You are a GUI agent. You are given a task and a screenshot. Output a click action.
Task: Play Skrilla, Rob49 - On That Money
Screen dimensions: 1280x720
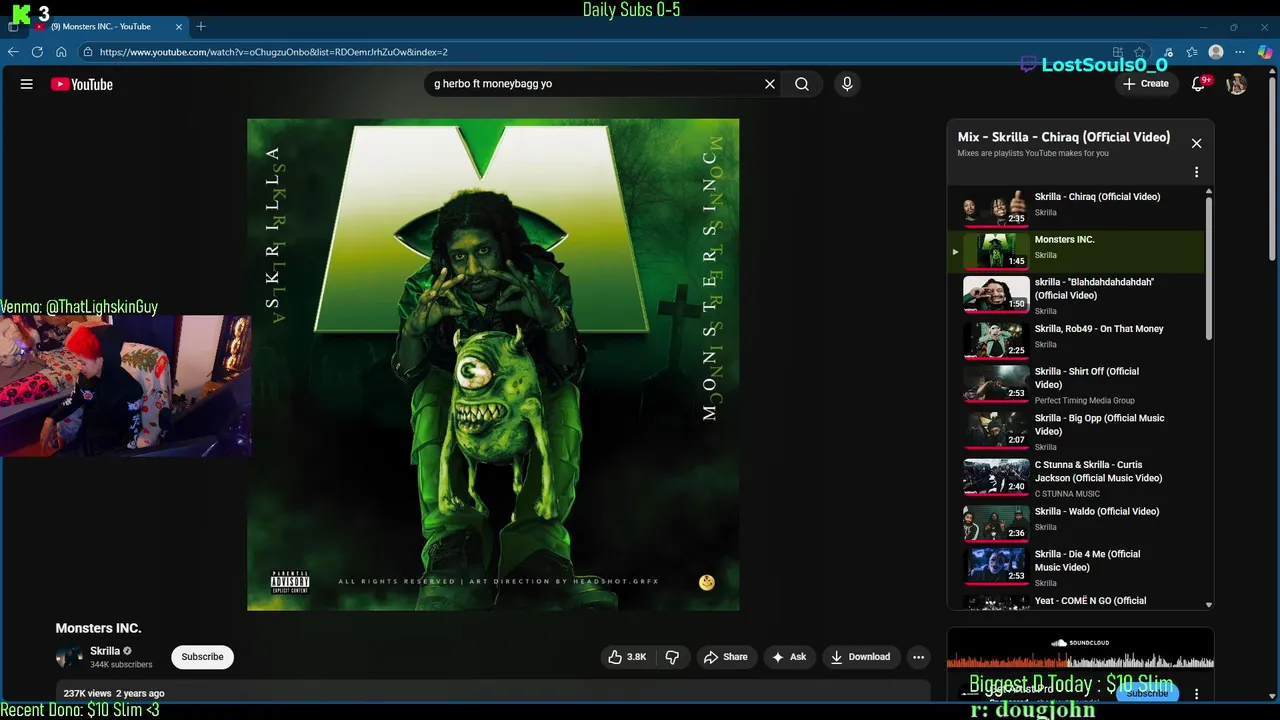[x=1076, y=340]
